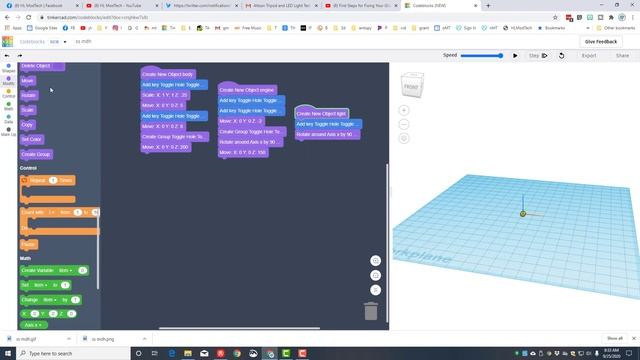Select the Rotate block in the palette
Image resolution: width=640 pixels, height=360 pixels.
click(x=29, y=96)
